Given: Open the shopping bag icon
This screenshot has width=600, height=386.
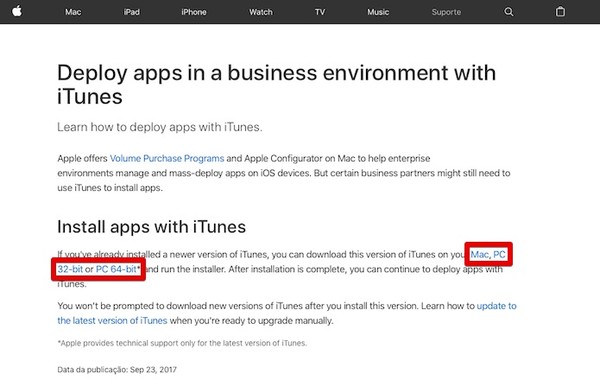Looking at the screenshot, I should pos(560,11).
